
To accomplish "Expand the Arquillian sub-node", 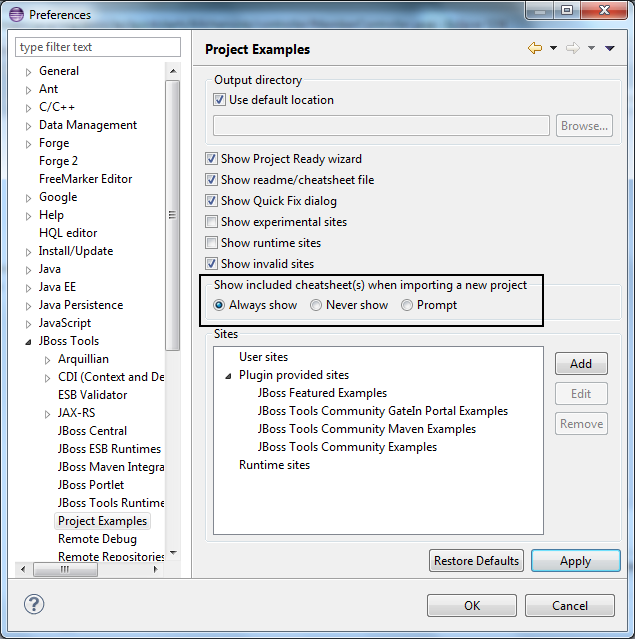I will [47, 360].
